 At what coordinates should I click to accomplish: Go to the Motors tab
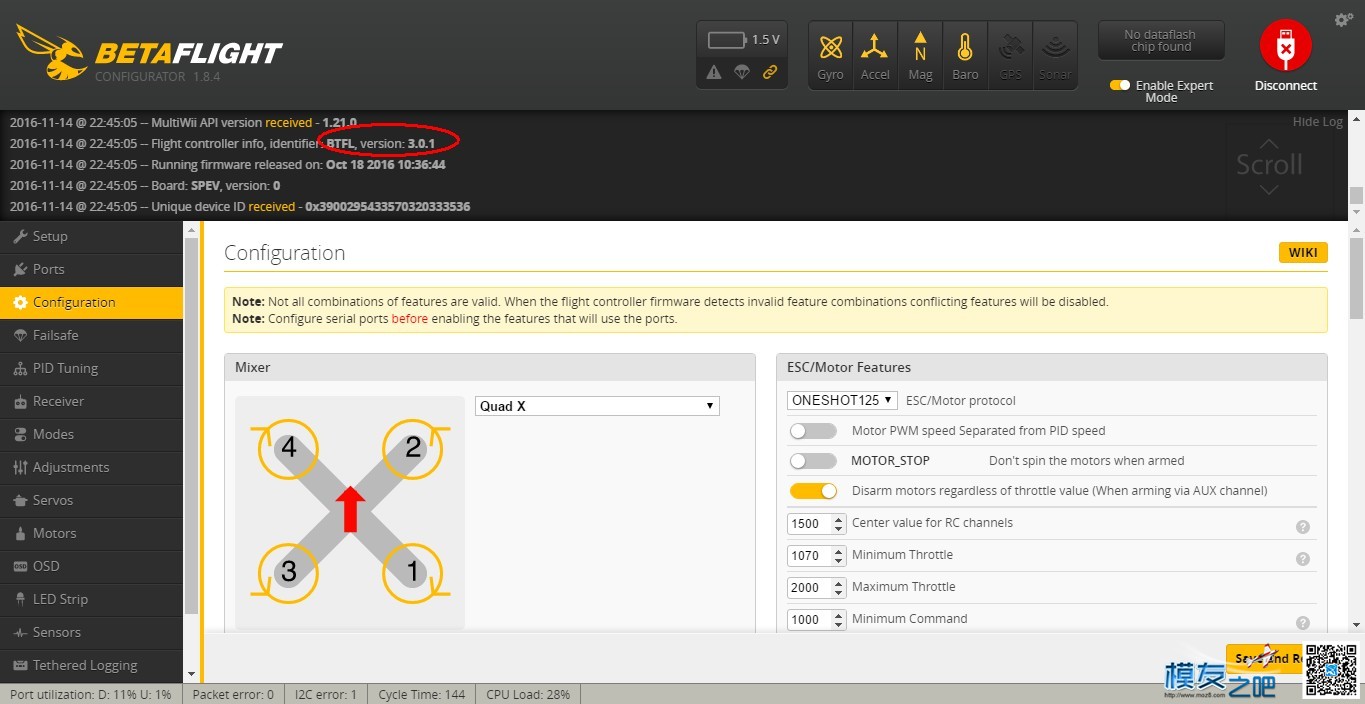click(91, 534)
